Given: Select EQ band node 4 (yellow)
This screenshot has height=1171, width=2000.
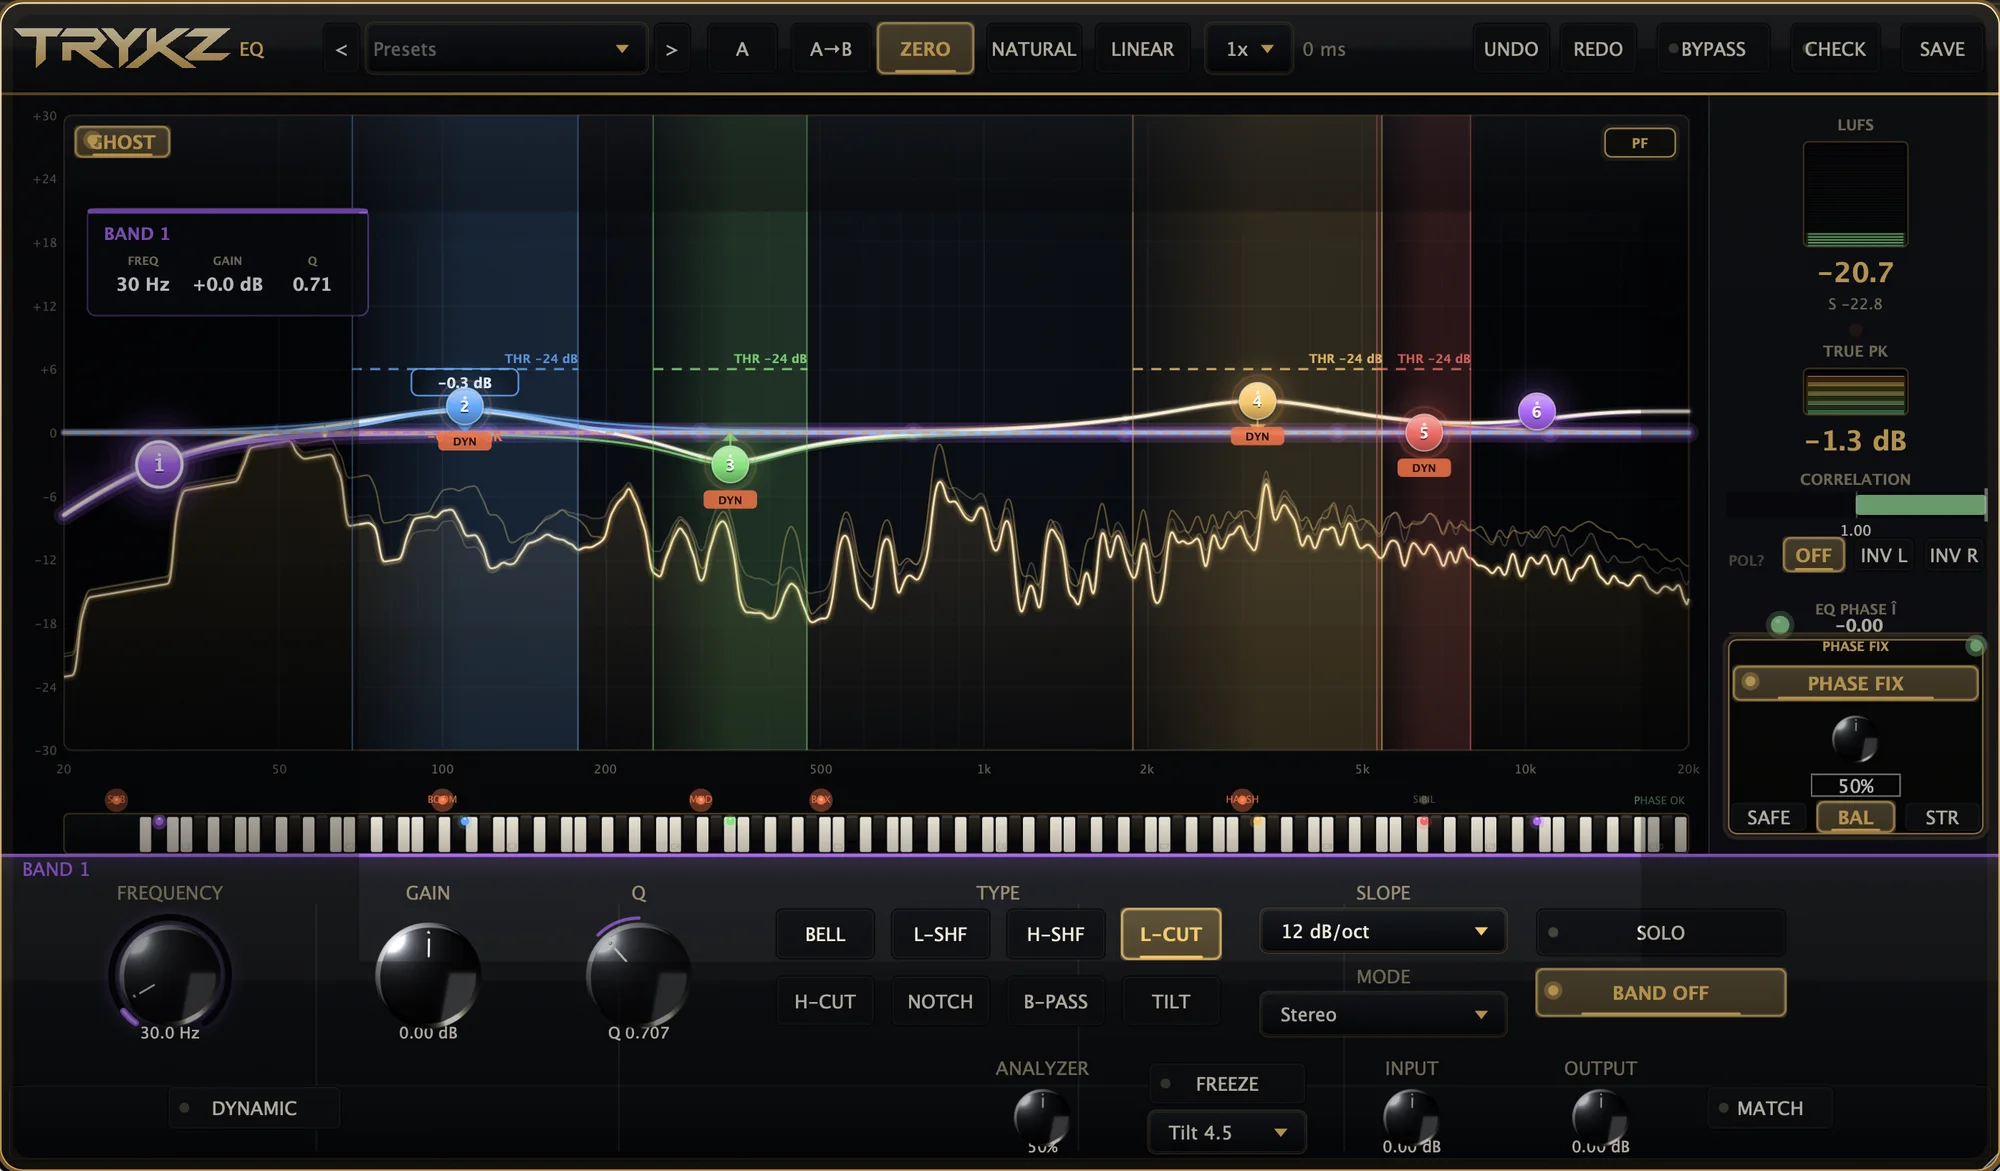Looking at the screenshot, I should 1257,401.
